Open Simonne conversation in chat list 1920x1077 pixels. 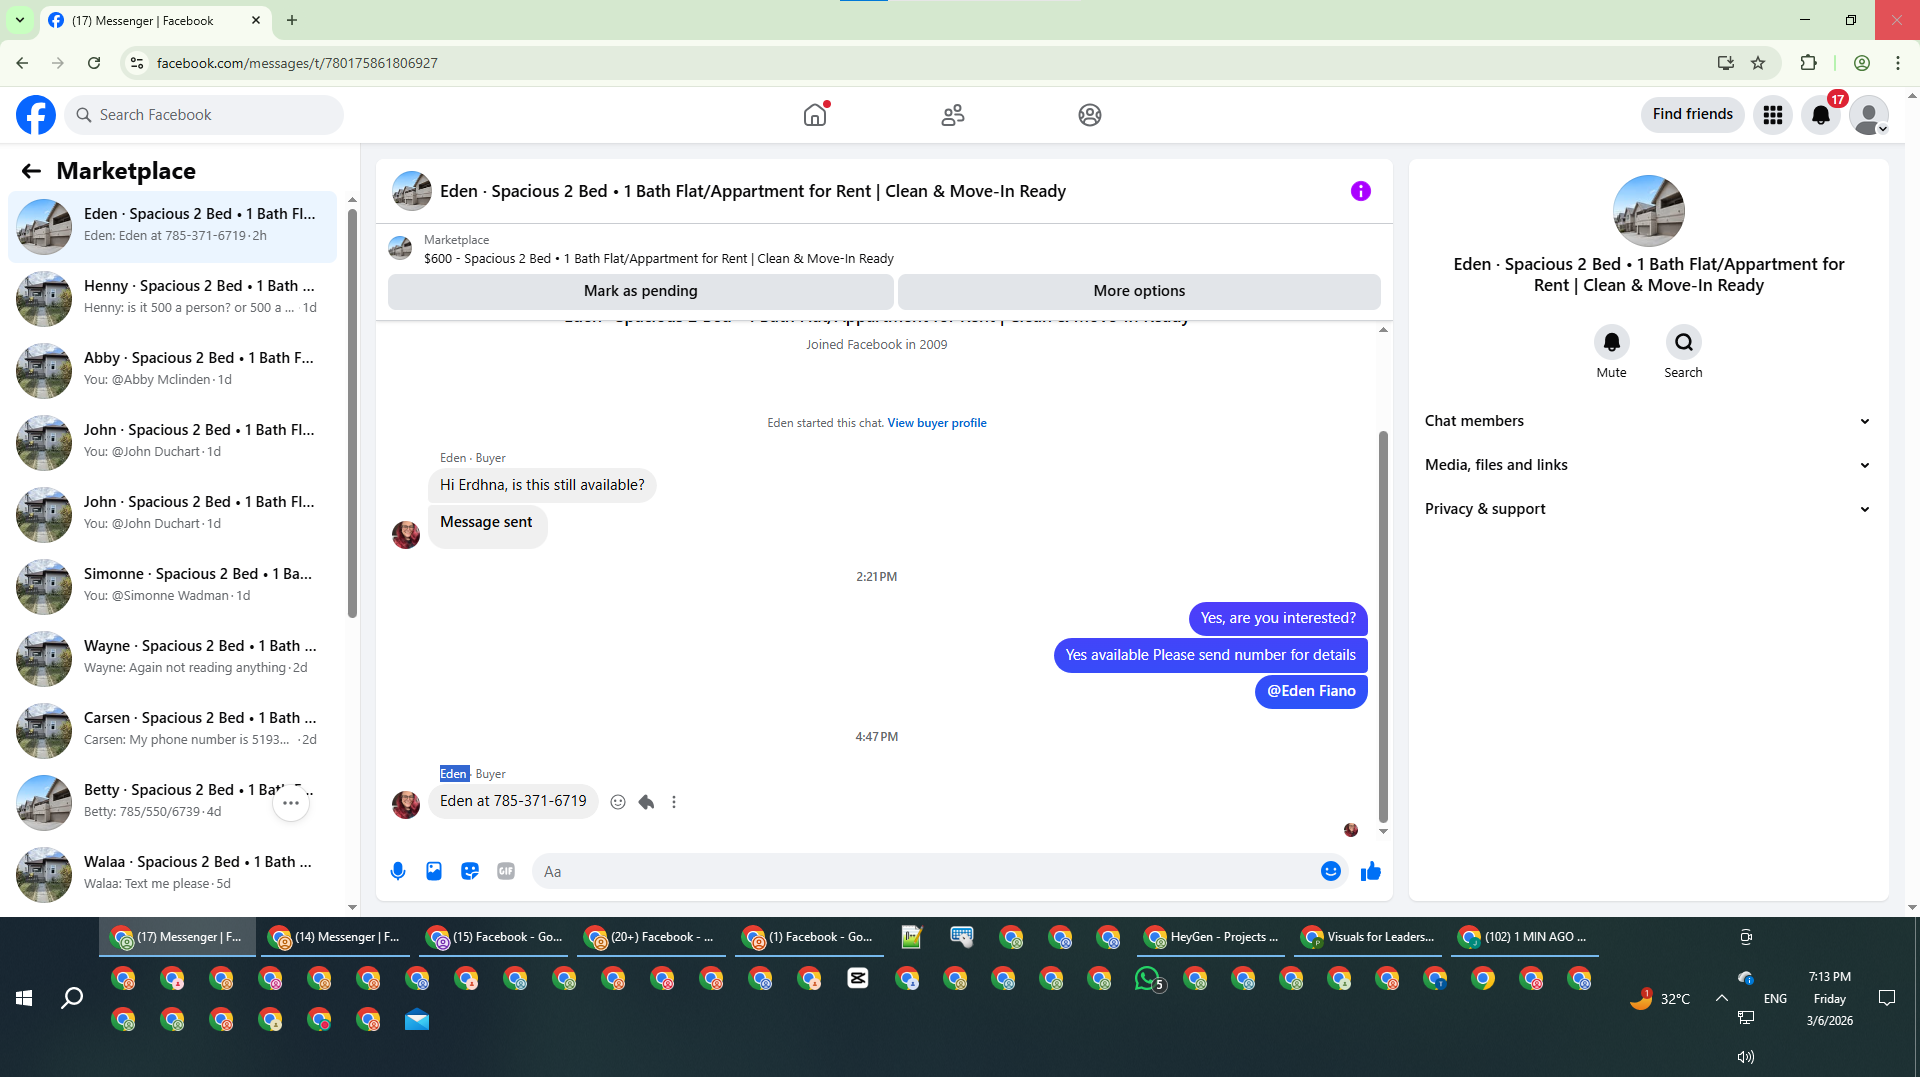click(x=173, y=586)
